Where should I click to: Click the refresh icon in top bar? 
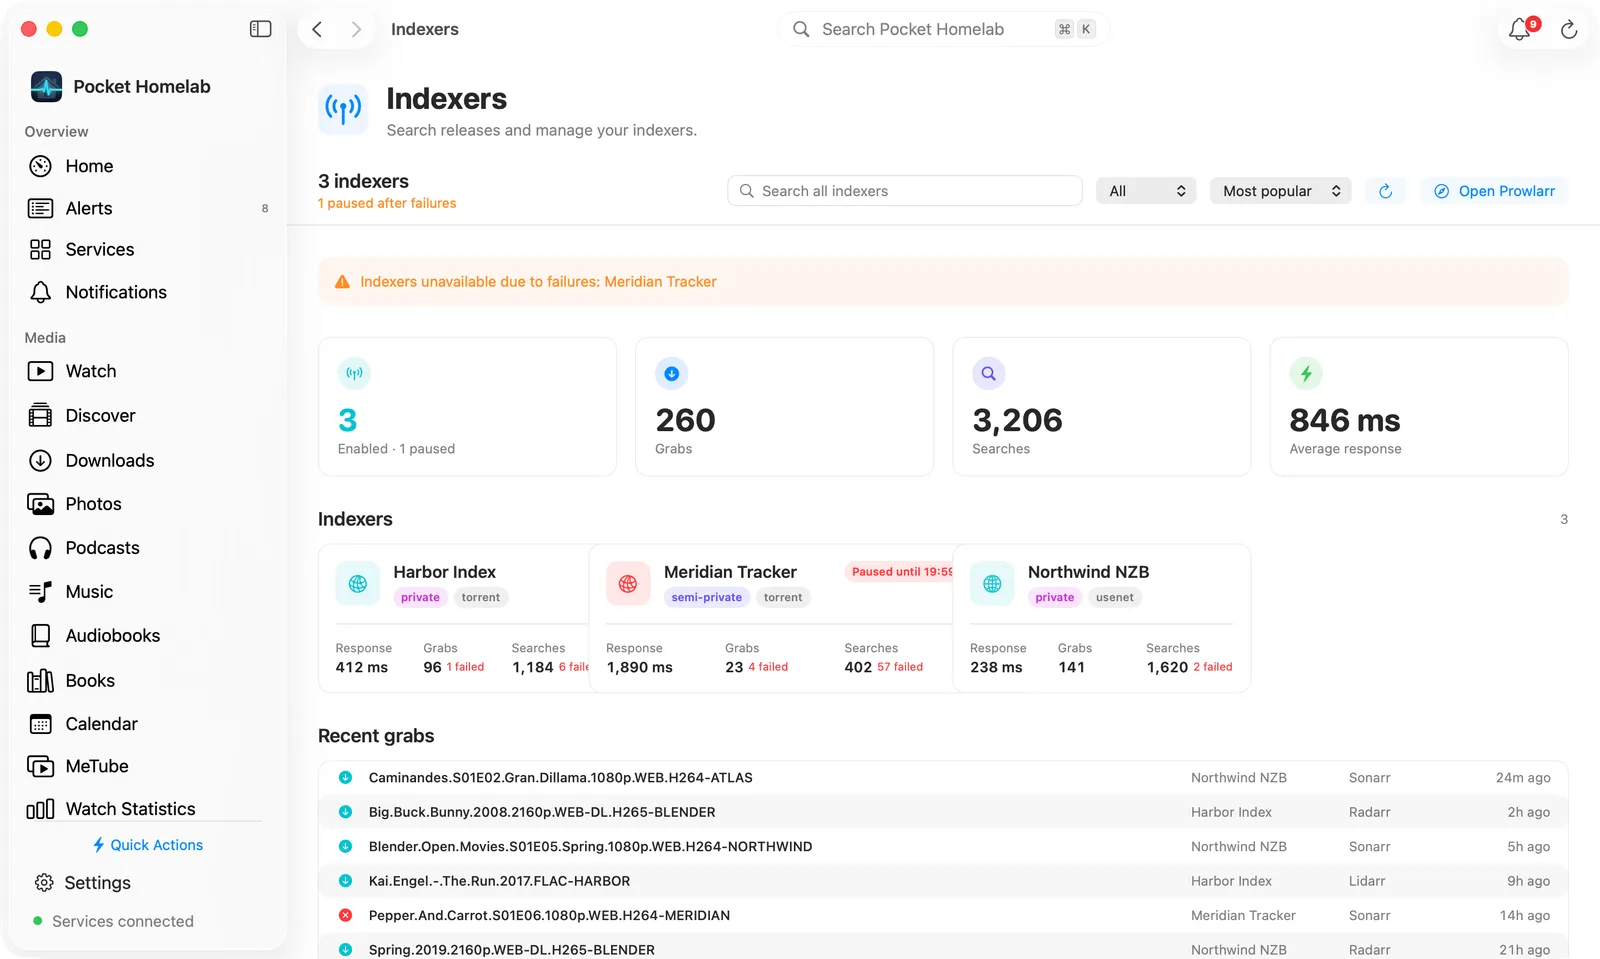(x=1569, y=30)
